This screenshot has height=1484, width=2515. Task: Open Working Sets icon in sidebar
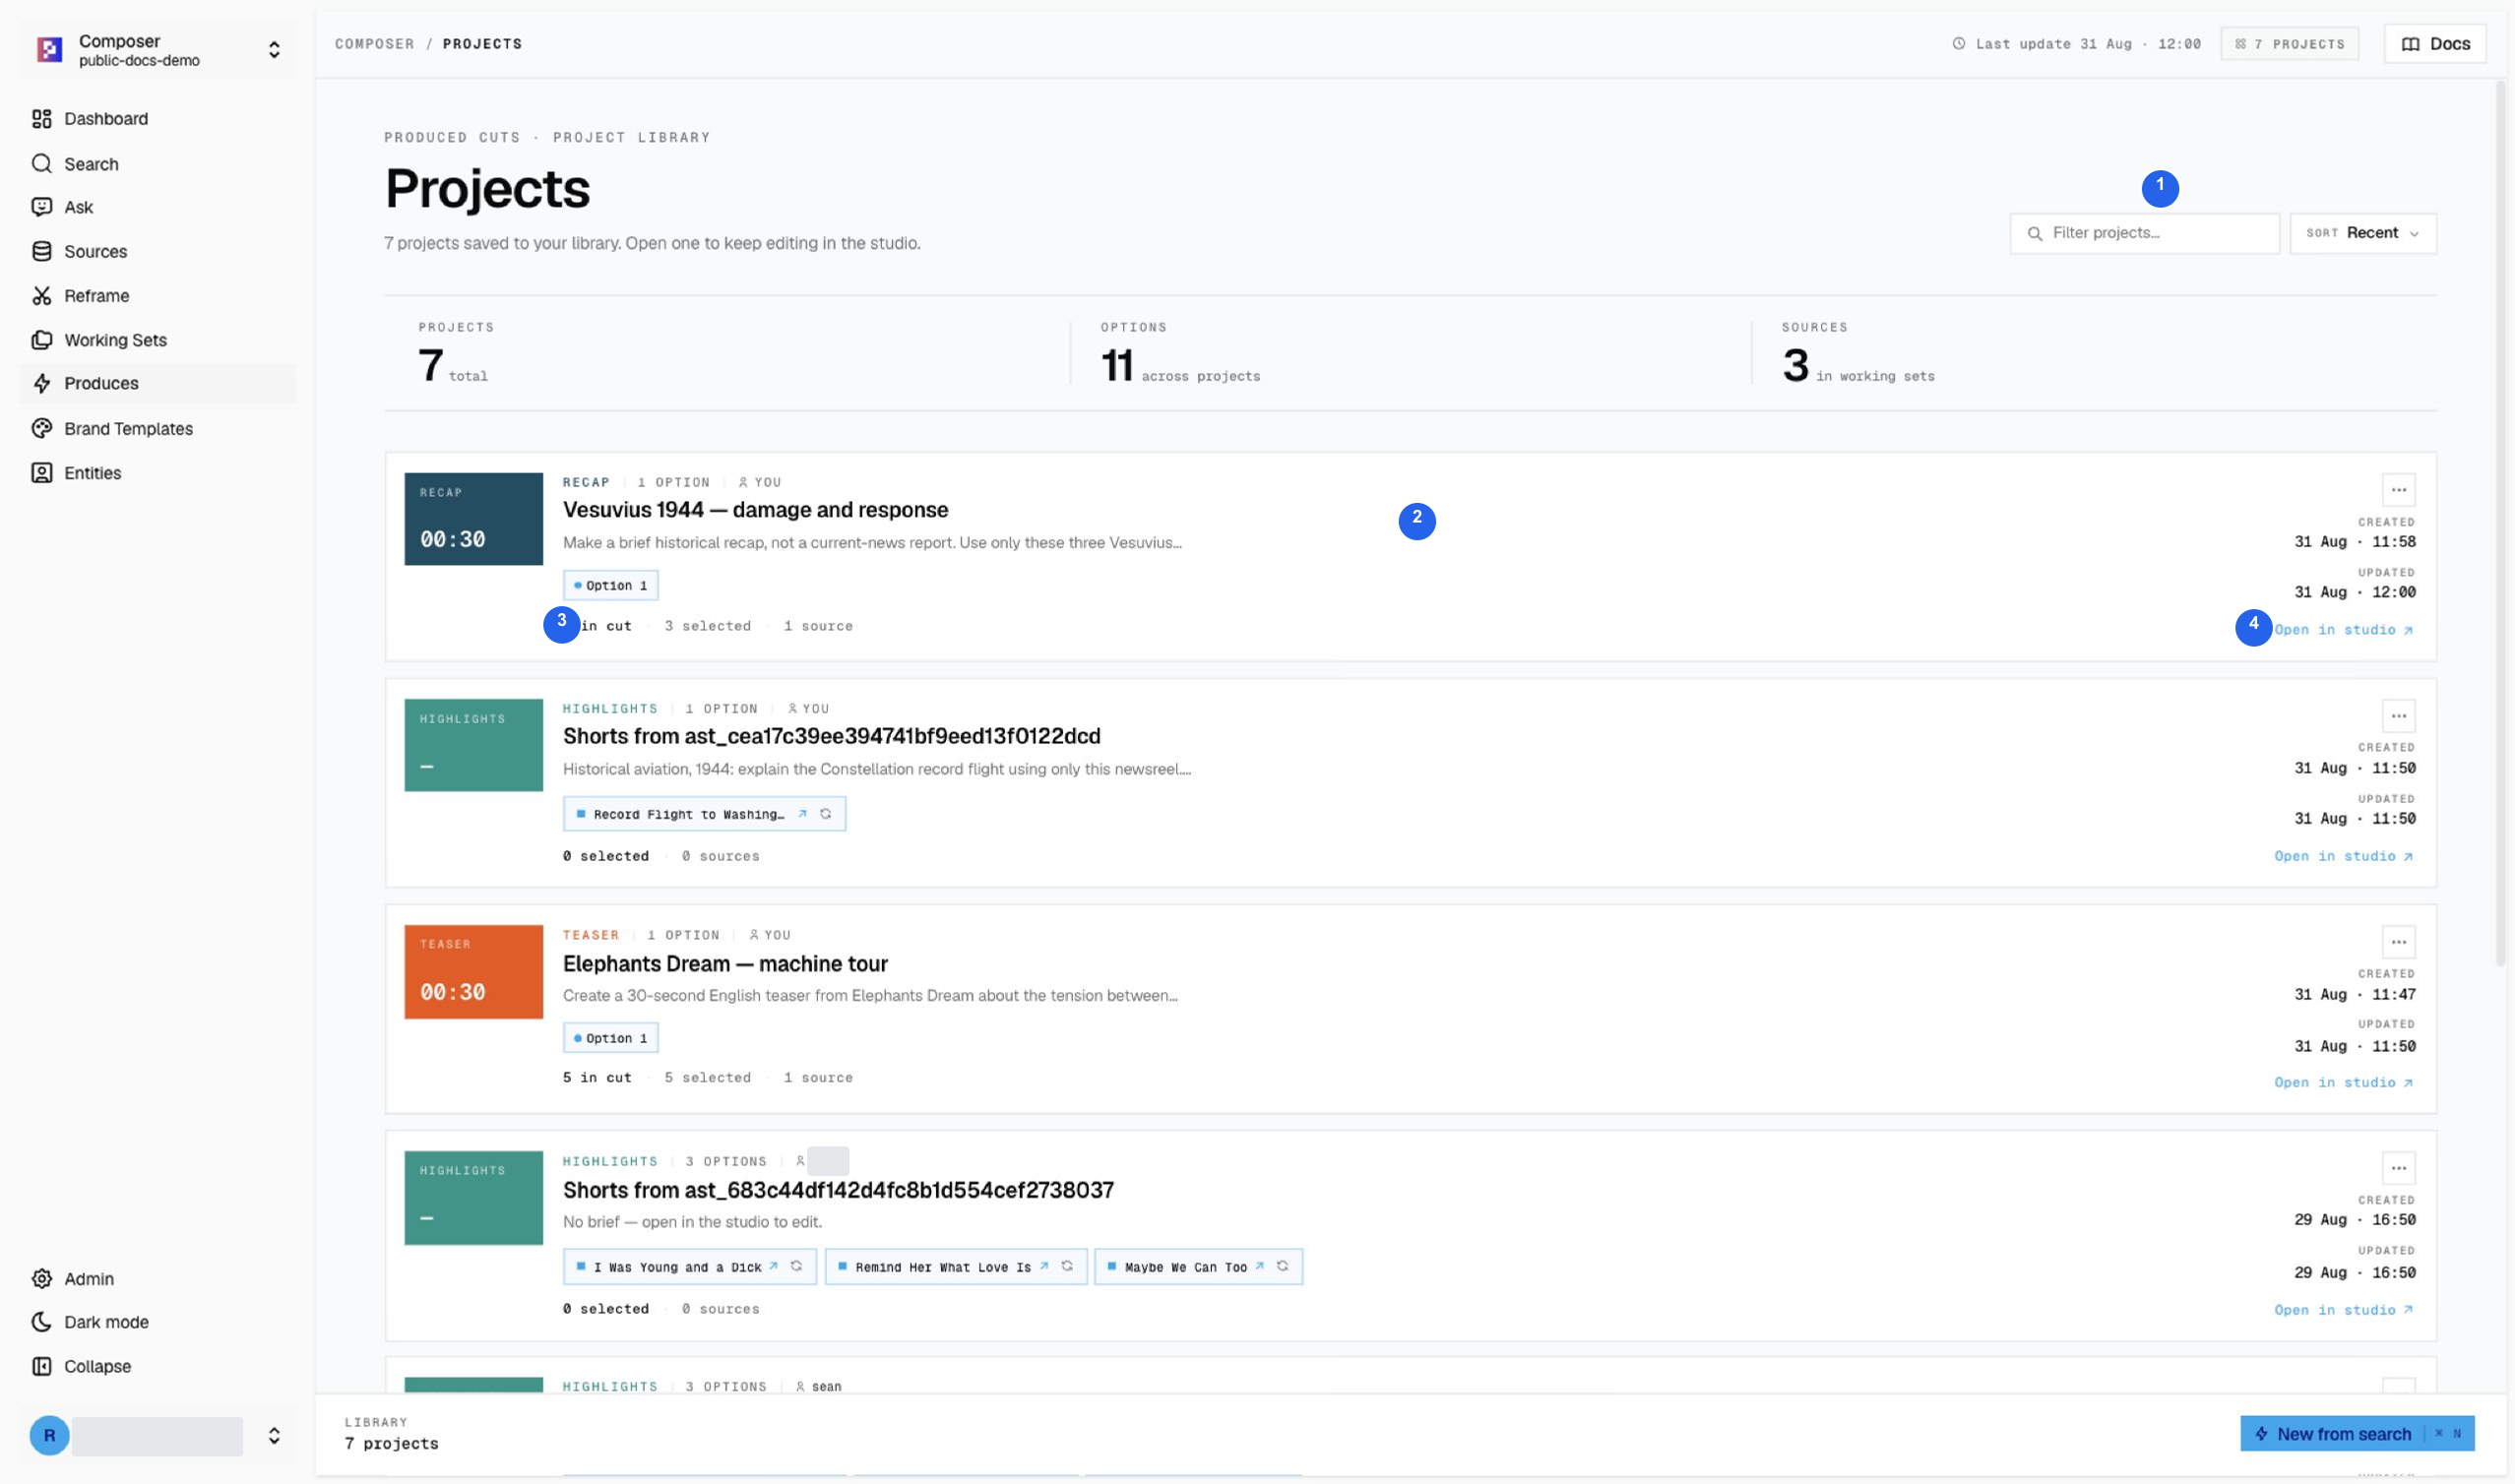tap(41, 340)
